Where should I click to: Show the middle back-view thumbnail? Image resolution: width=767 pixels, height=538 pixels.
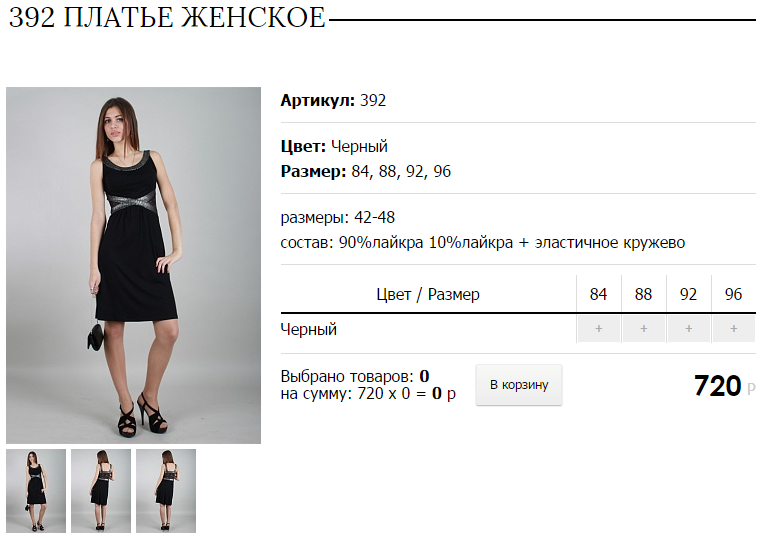click(x=101, y=491)
